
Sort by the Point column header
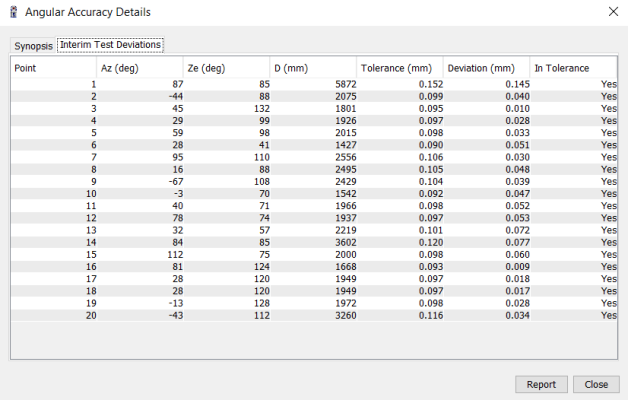[53, 68]
